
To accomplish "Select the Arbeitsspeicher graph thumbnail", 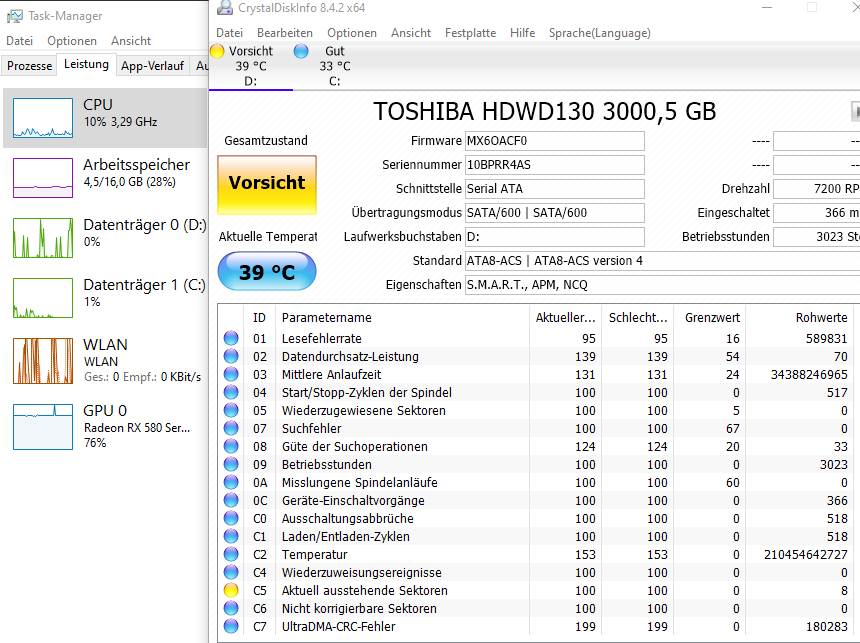I will tap(43, 178).
